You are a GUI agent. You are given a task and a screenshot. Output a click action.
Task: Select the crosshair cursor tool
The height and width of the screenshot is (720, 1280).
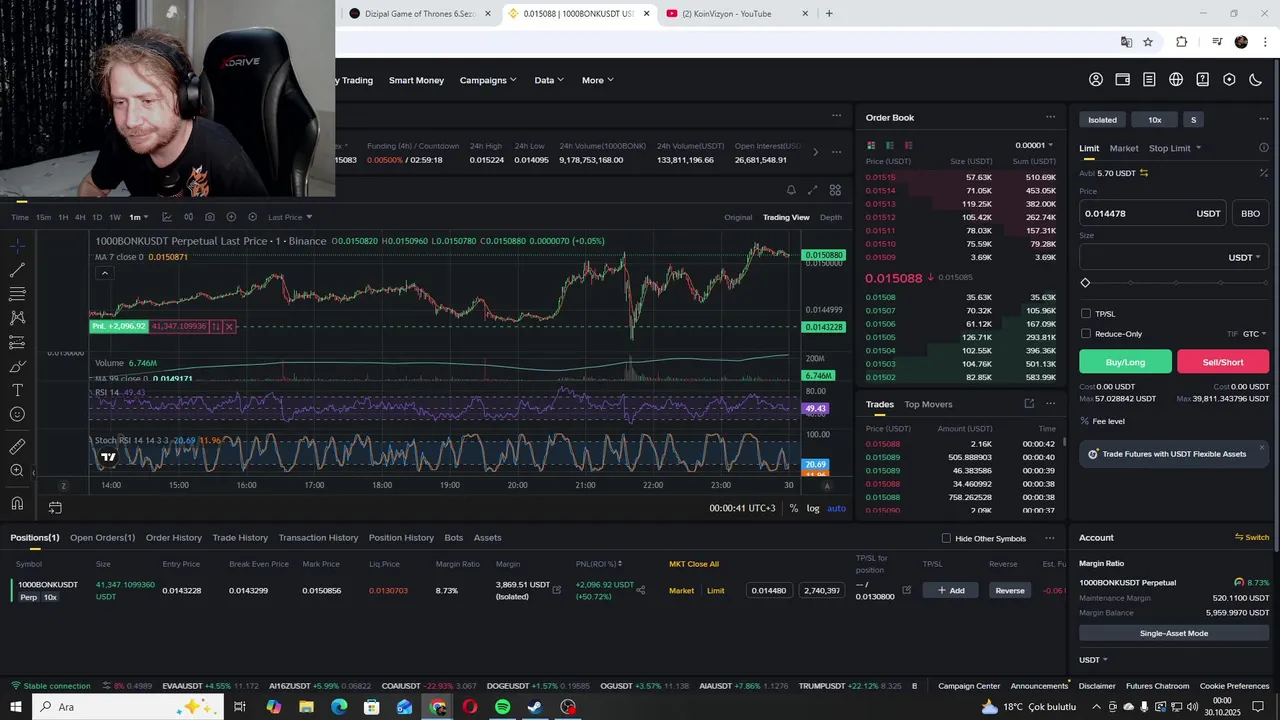[17, 245]
